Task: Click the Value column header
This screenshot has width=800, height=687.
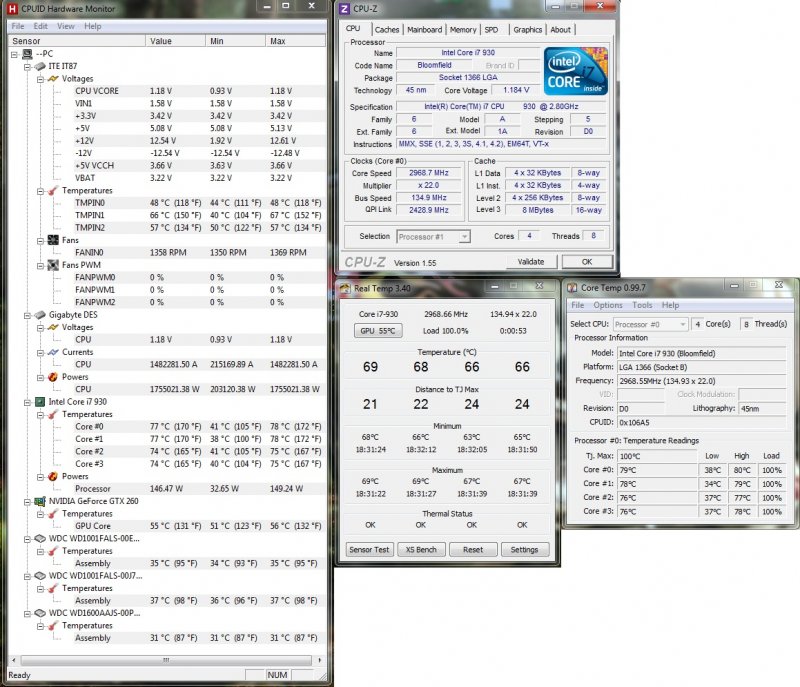Action: [x=175, y=41]
